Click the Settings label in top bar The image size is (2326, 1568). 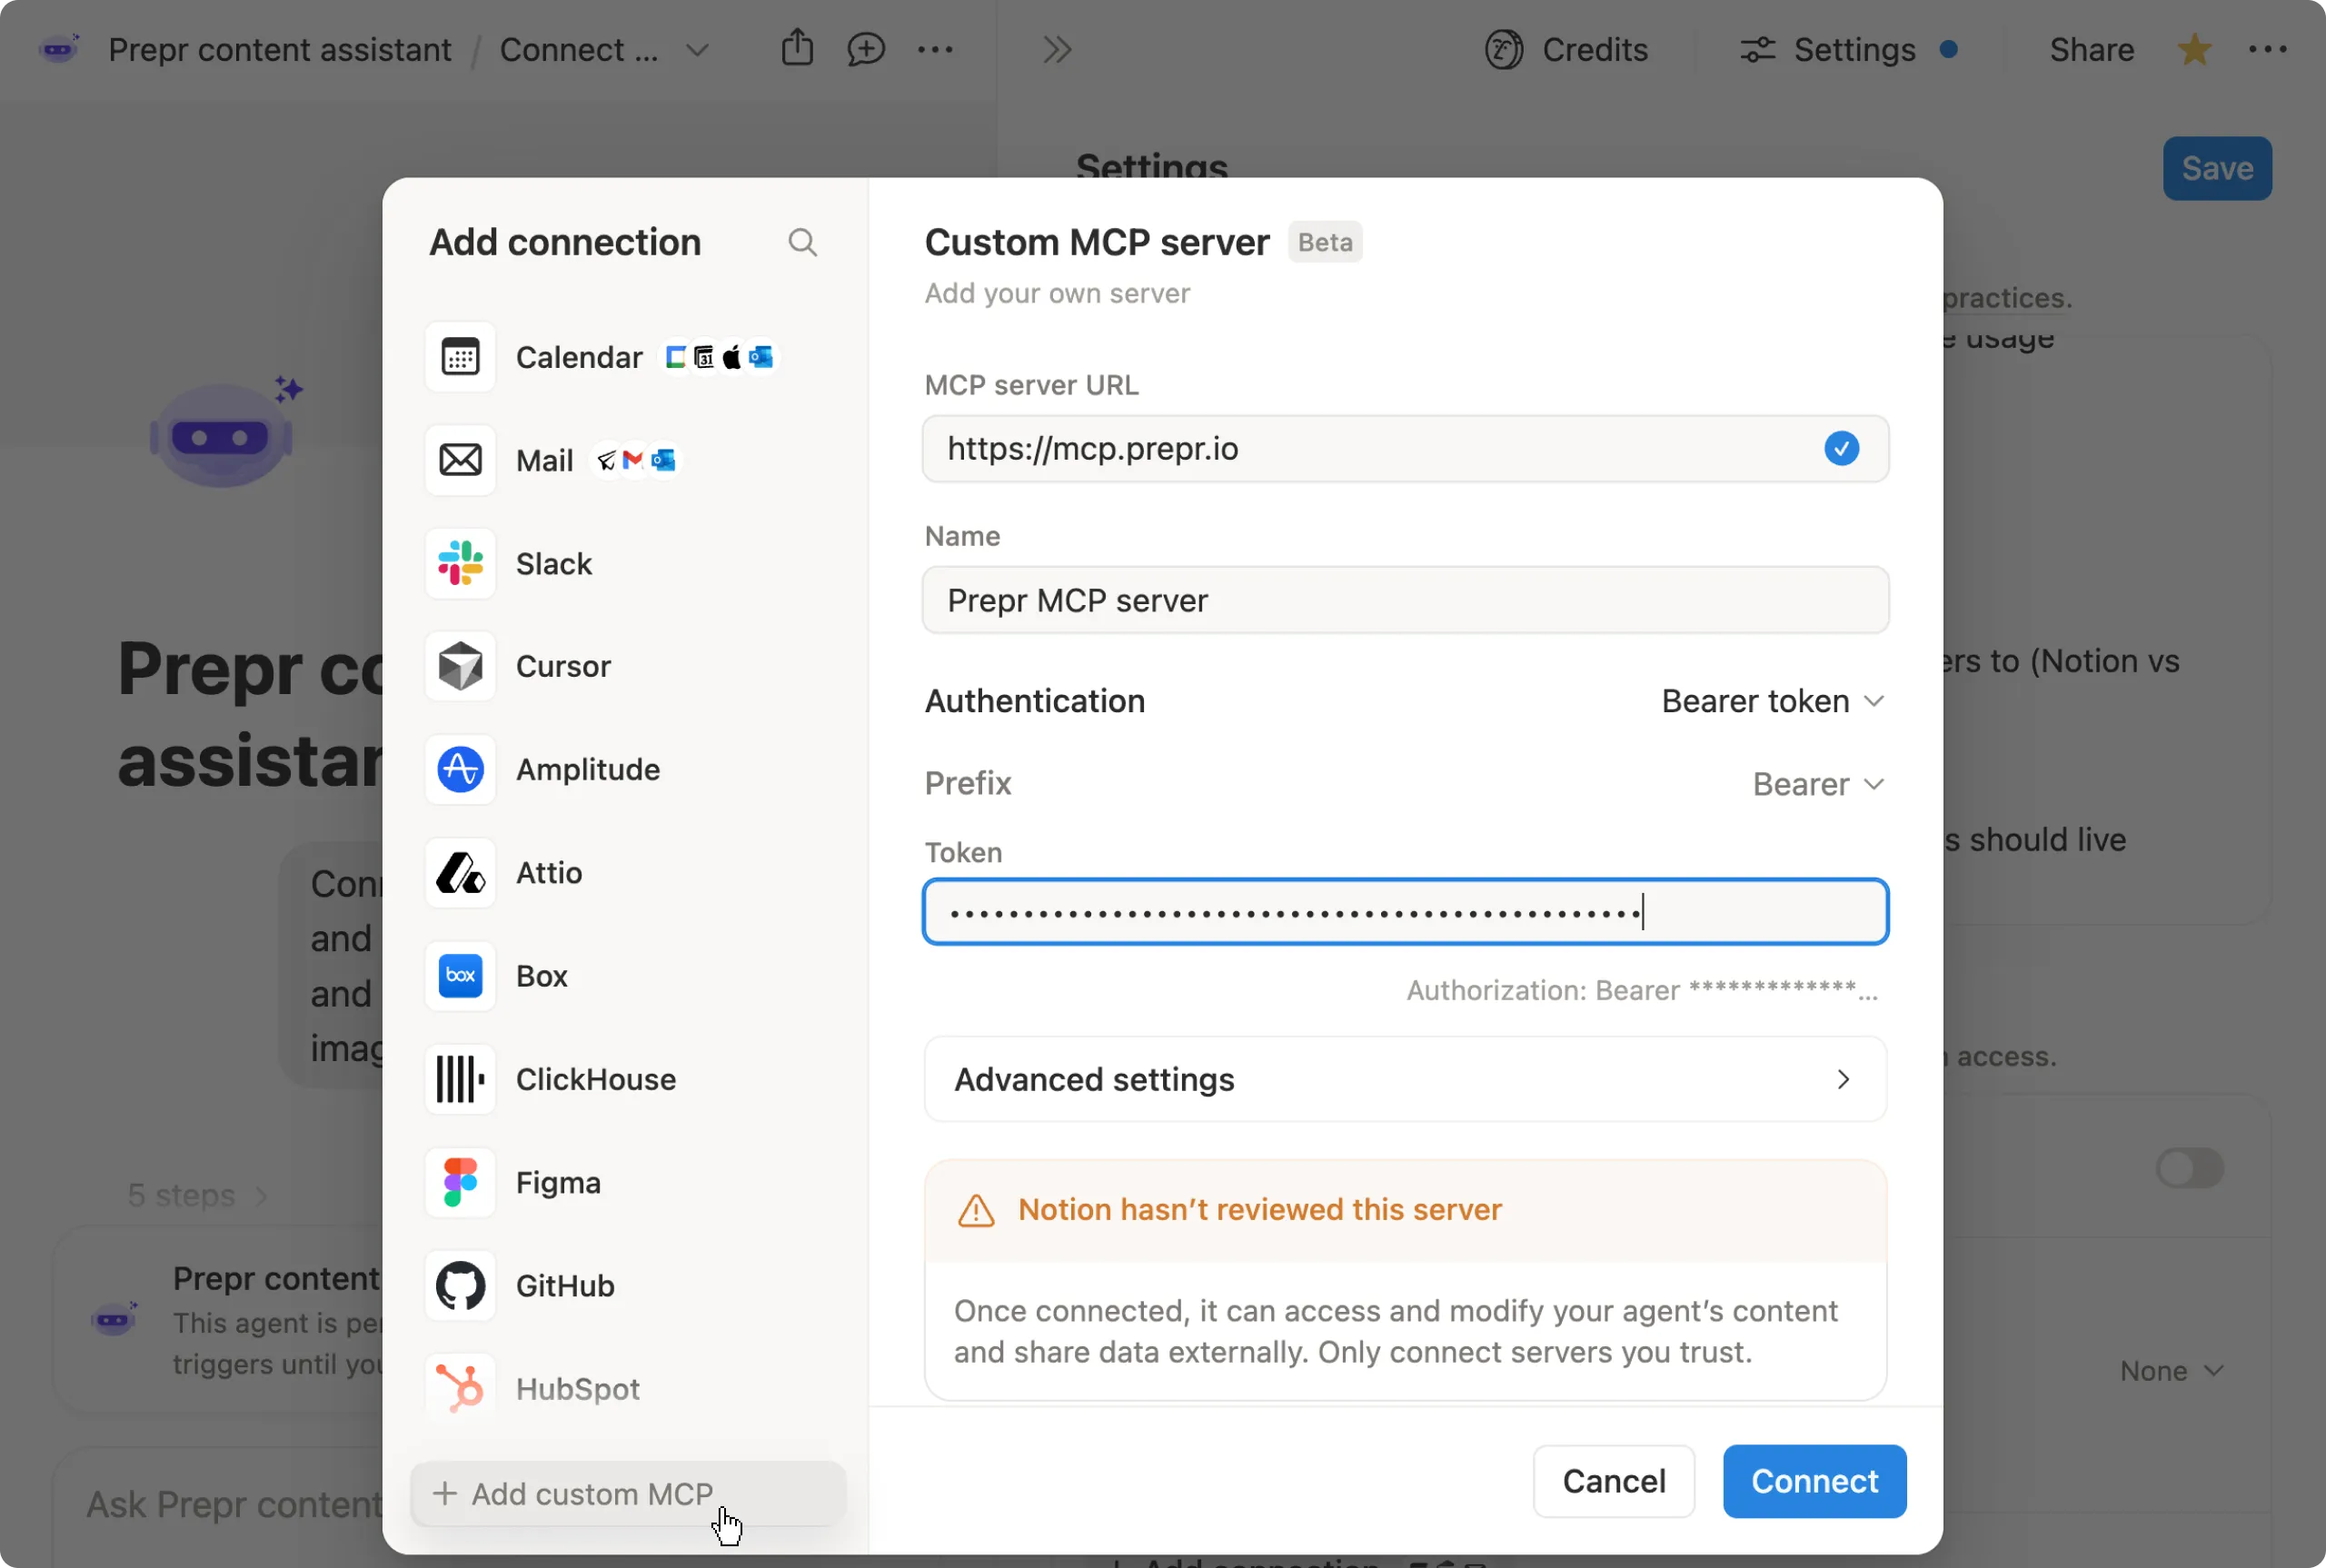coord(1854,50)
